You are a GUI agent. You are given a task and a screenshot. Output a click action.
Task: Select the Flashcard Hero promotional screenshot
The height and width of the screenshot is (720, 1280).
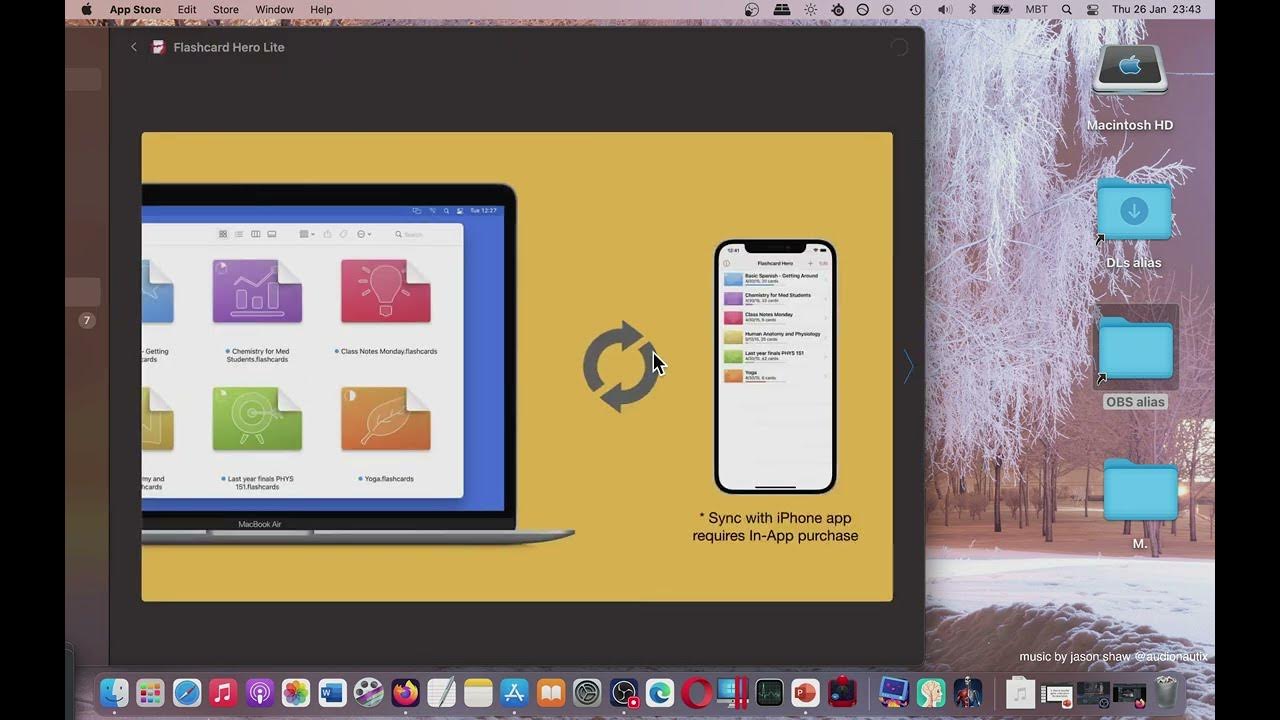pyautogui.click(x=517, y=367)
